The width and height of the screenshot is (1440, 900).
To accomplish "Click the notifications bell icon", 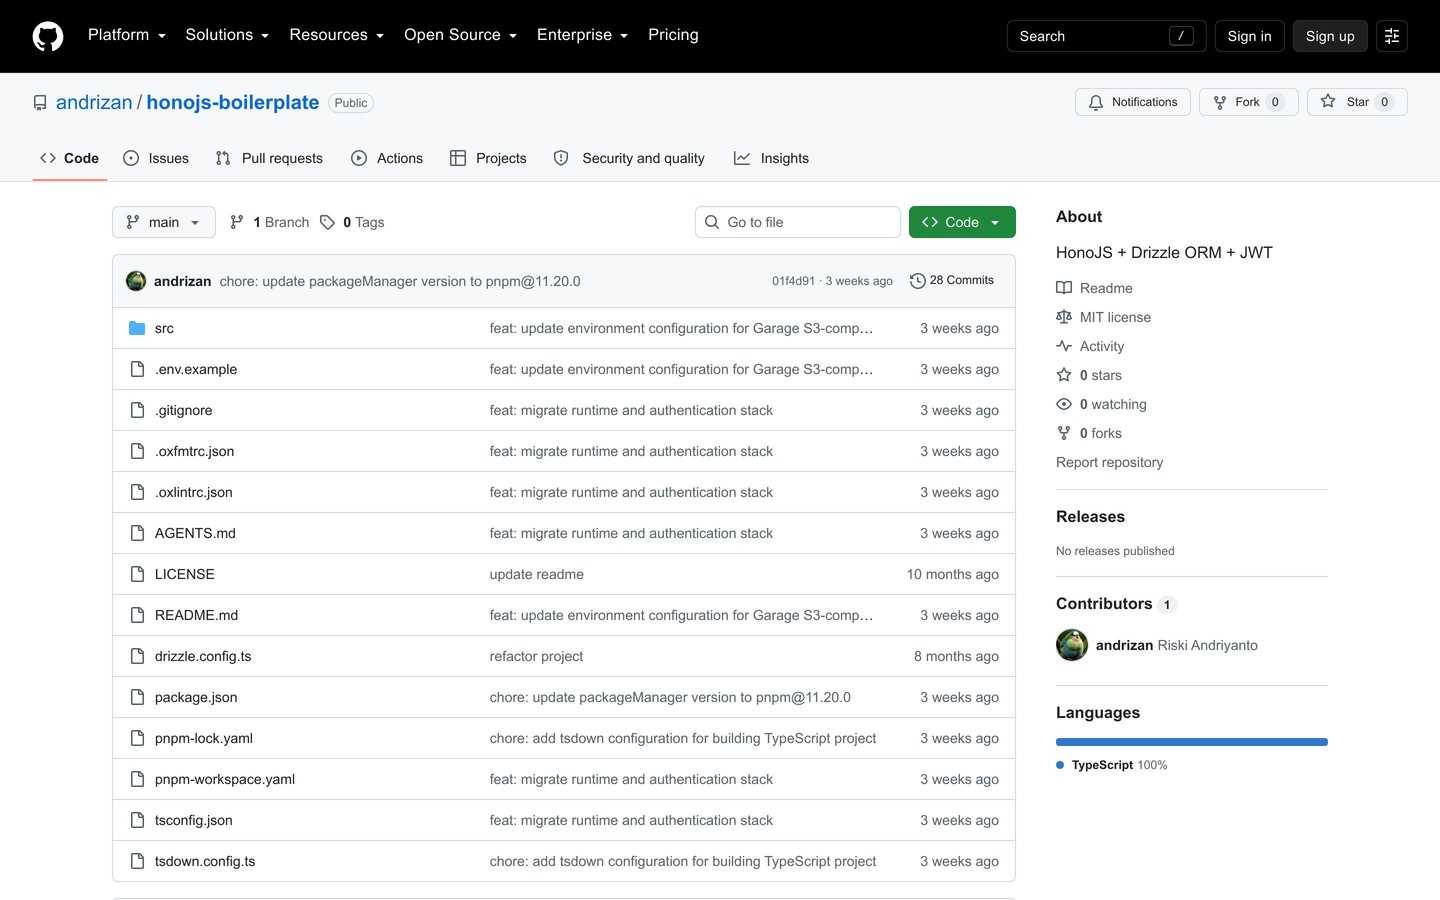I will click(1096, 102).
